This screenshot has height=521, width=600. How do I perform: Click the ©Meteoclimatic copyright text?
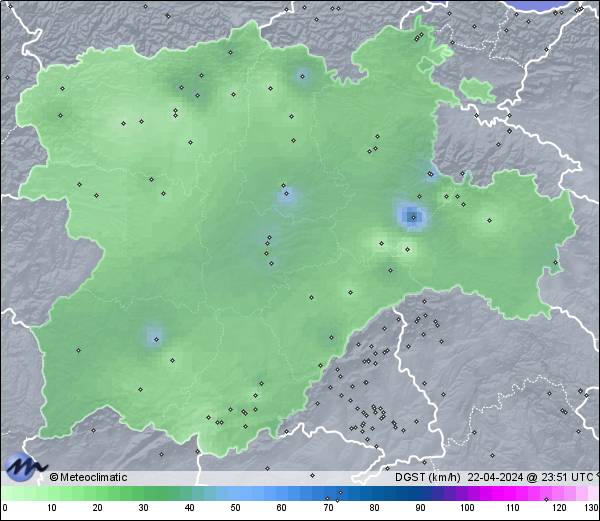tap(88, 477)
